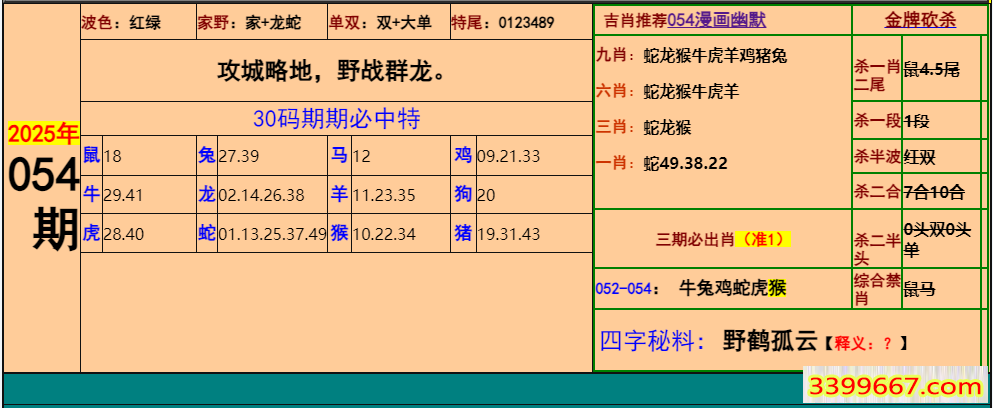This screenshot has width=993, height=408.
Task: Select the 单双：双+大单 cell
Action: tap(389, 23)
